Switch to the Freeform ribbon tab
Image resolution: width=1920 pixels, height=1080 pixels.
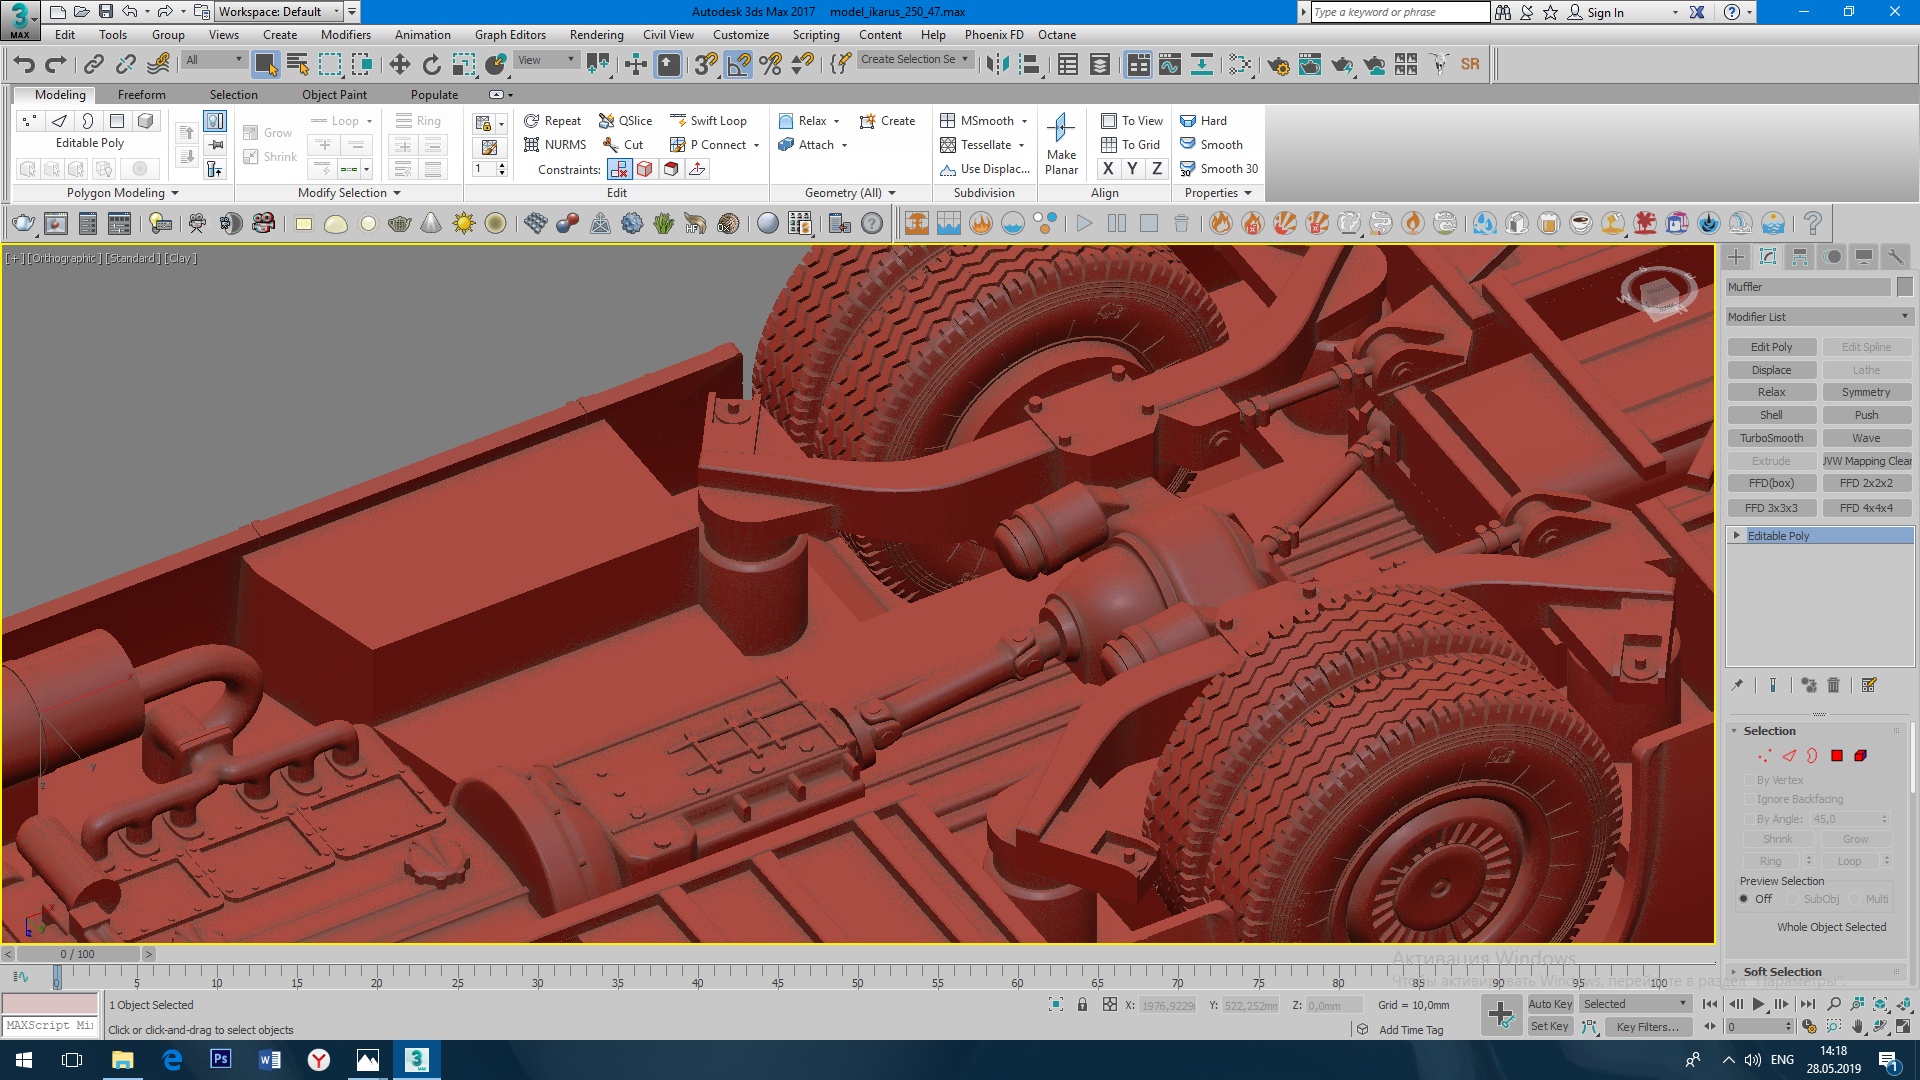tap(141, 94)
